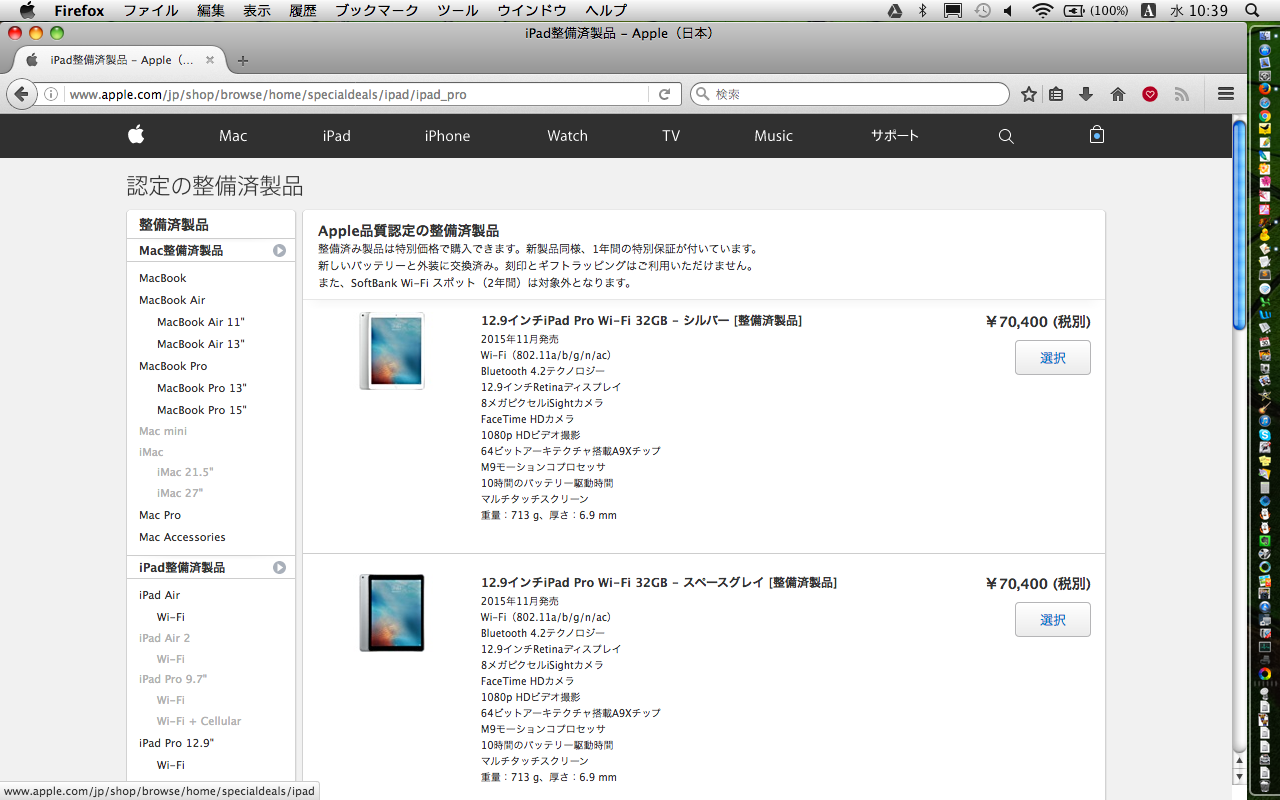Open the Wi-Fi status menu

click(1043, 10)
